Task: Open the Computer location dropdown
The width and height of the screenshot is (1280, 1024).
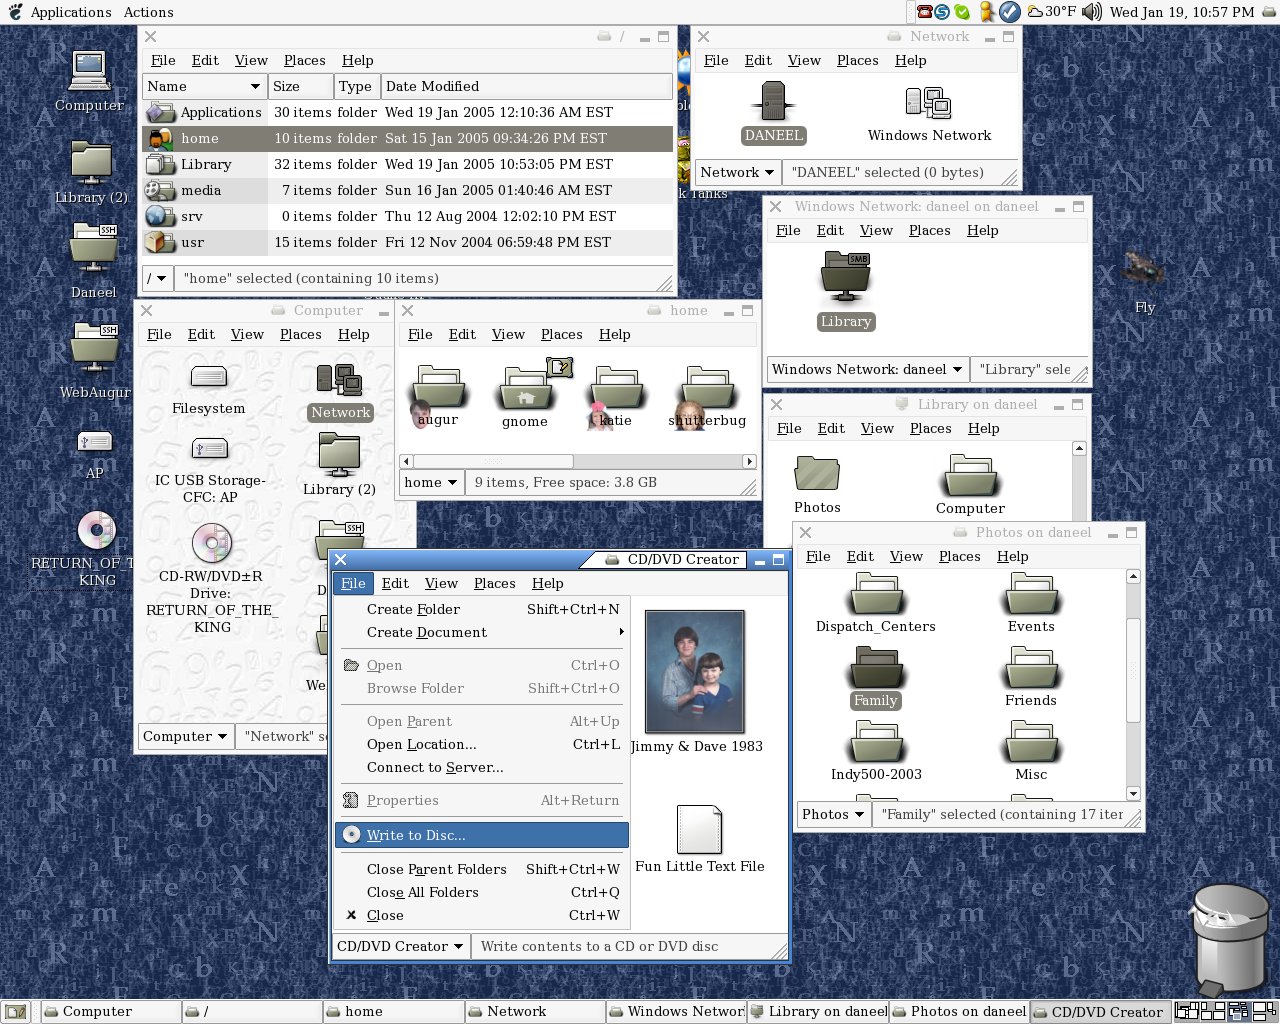Action: click(185, 736)
